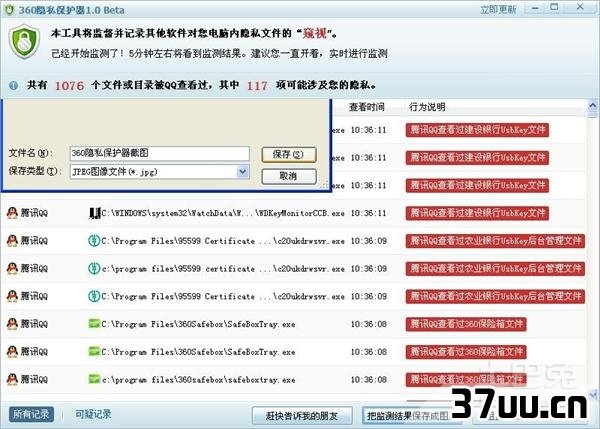
Task: Click the 查看时间 column header
Action: (367, 107)
